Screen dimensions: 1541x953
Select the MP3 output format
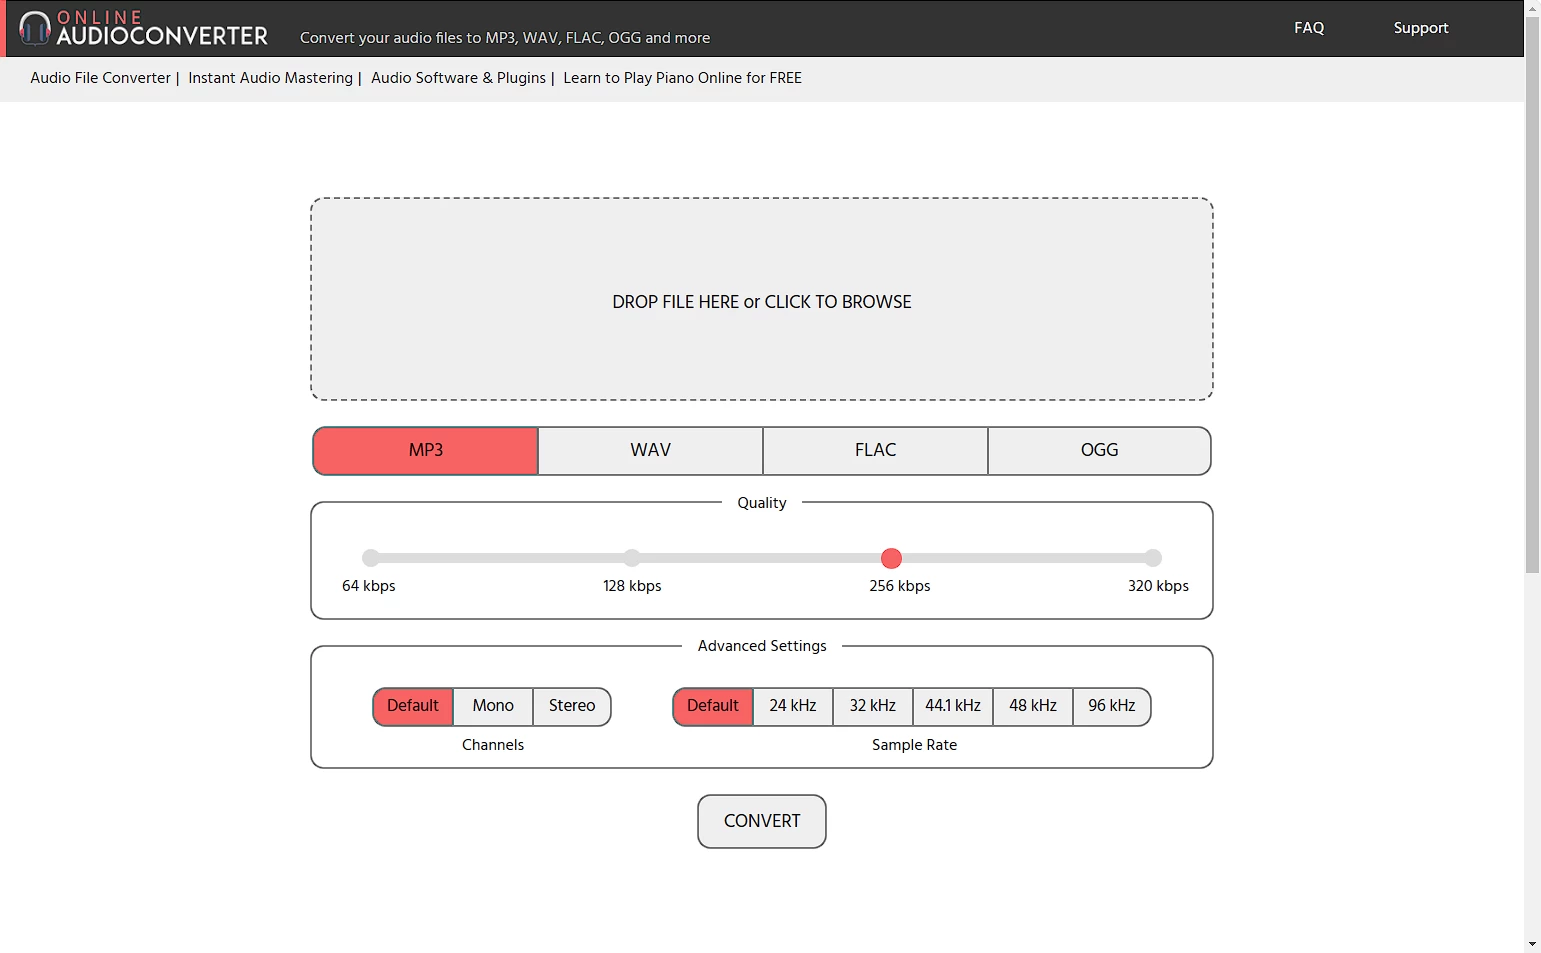point(426,451)
